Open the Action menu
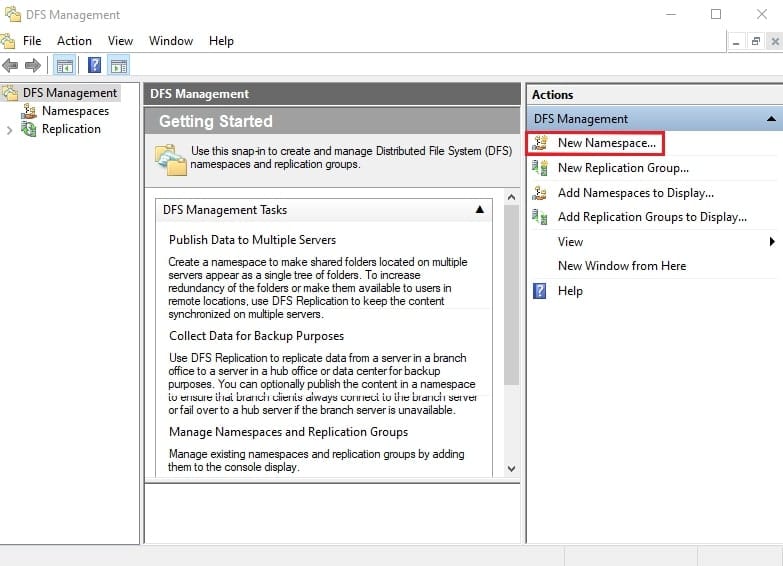Screen dimensions: 783x566 (x=74, y=41)
